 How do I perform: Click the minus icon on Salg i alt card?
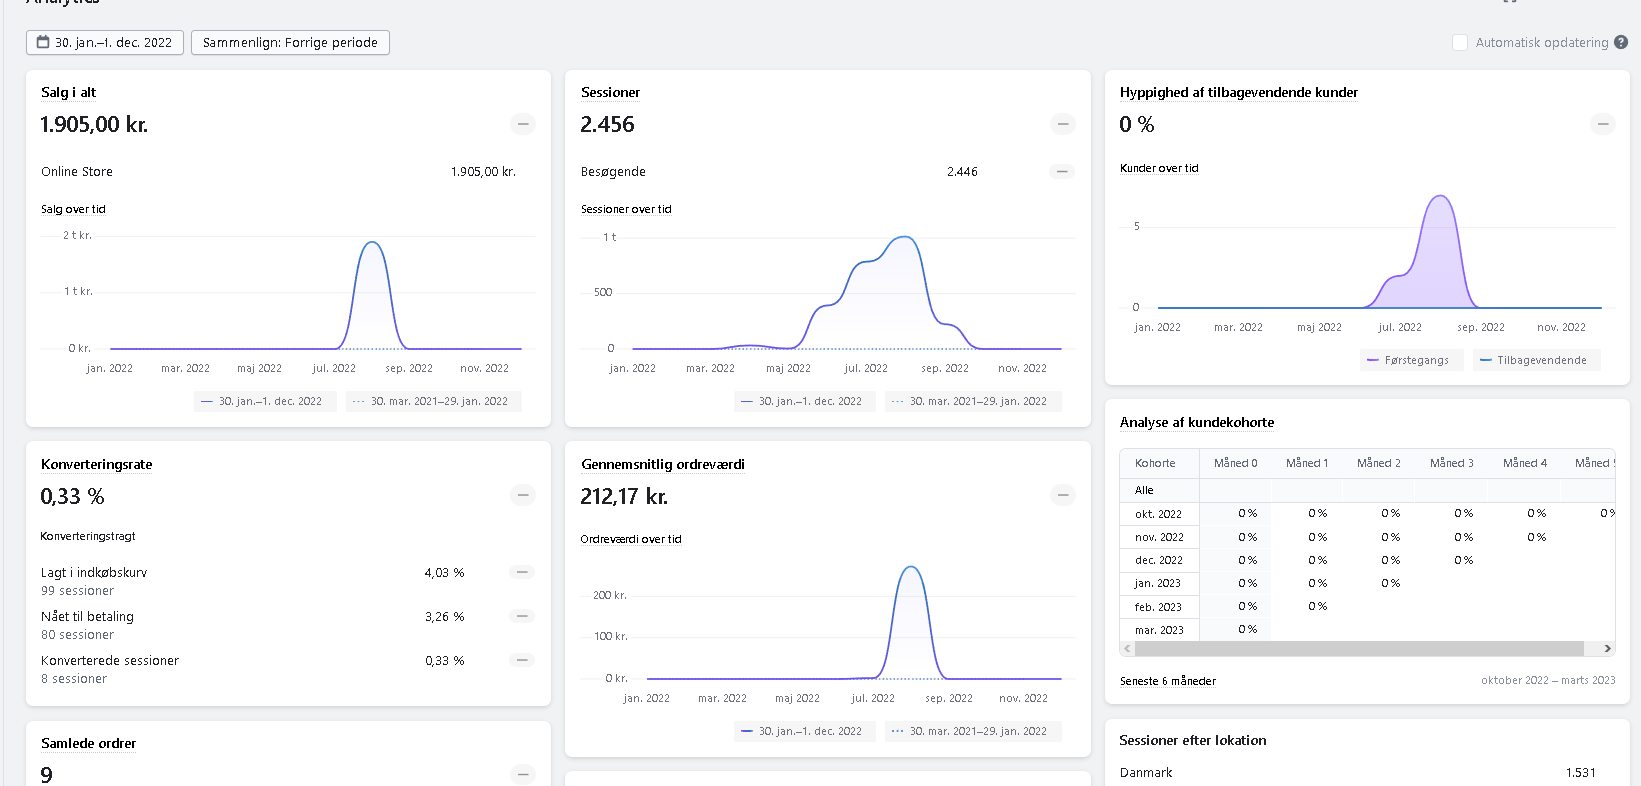click(x=522, y=124)
